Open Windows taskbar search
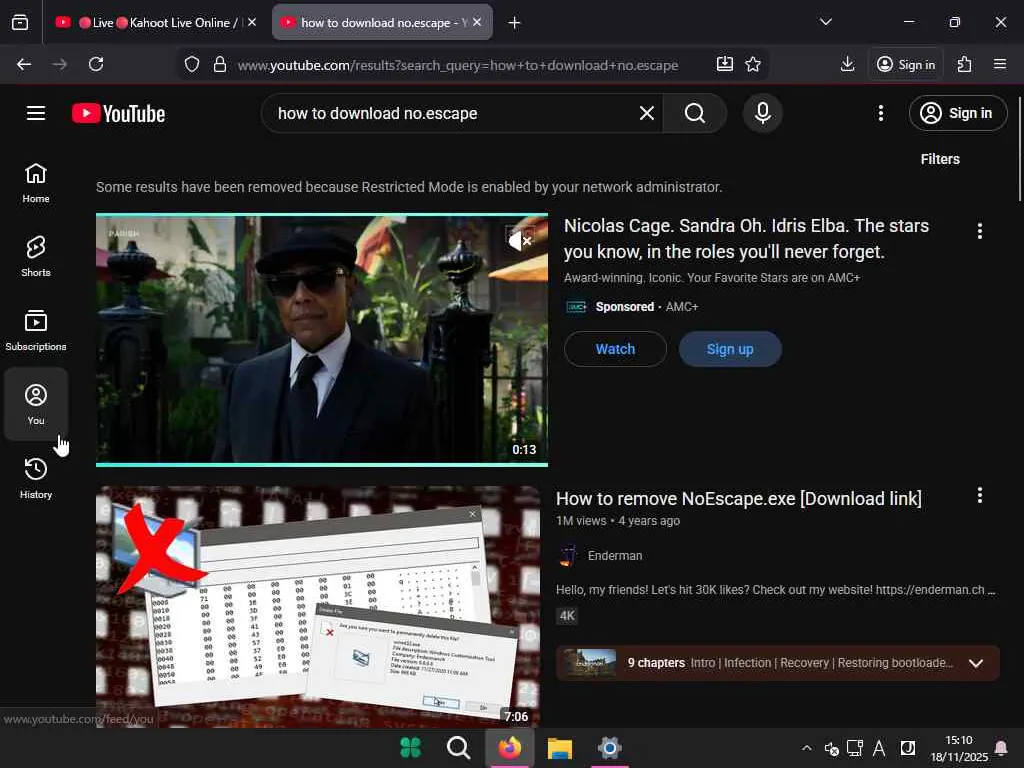Screen dimensions: 1024x768 [458, 748]
